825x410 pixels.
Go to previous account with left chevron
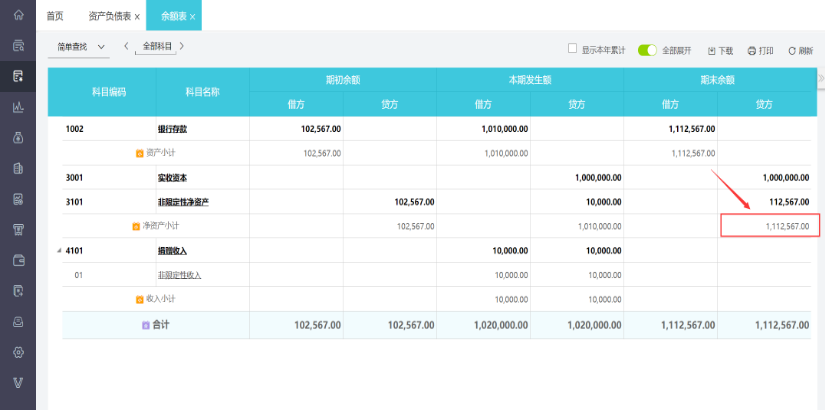(x=126, y=46)
